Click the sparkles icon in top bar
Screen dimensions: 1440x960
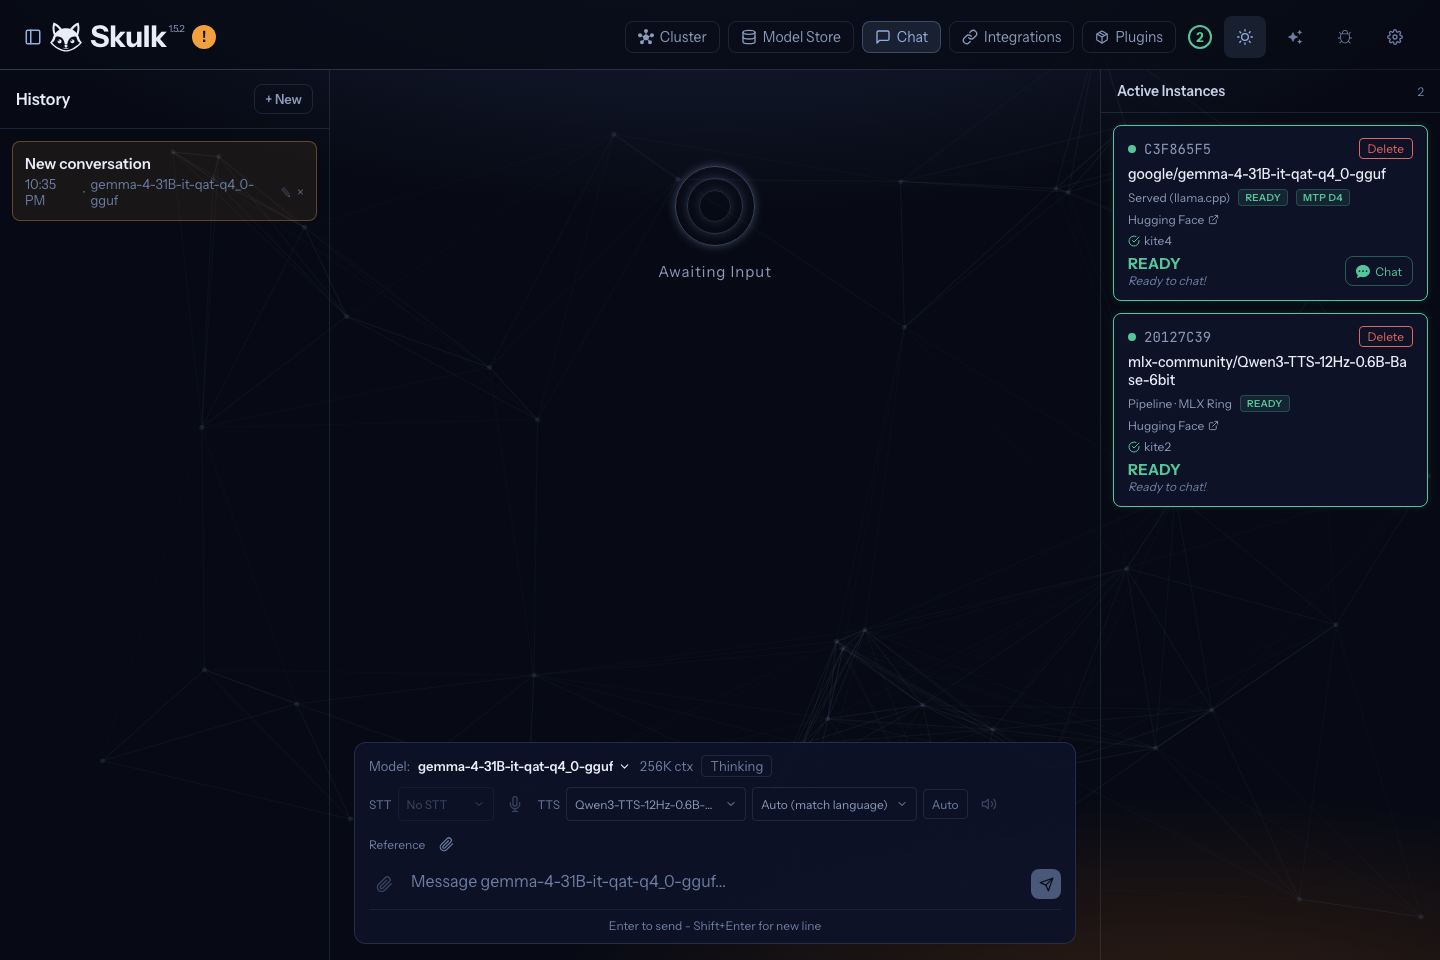pyautogui.click(x=1295, y=37)
